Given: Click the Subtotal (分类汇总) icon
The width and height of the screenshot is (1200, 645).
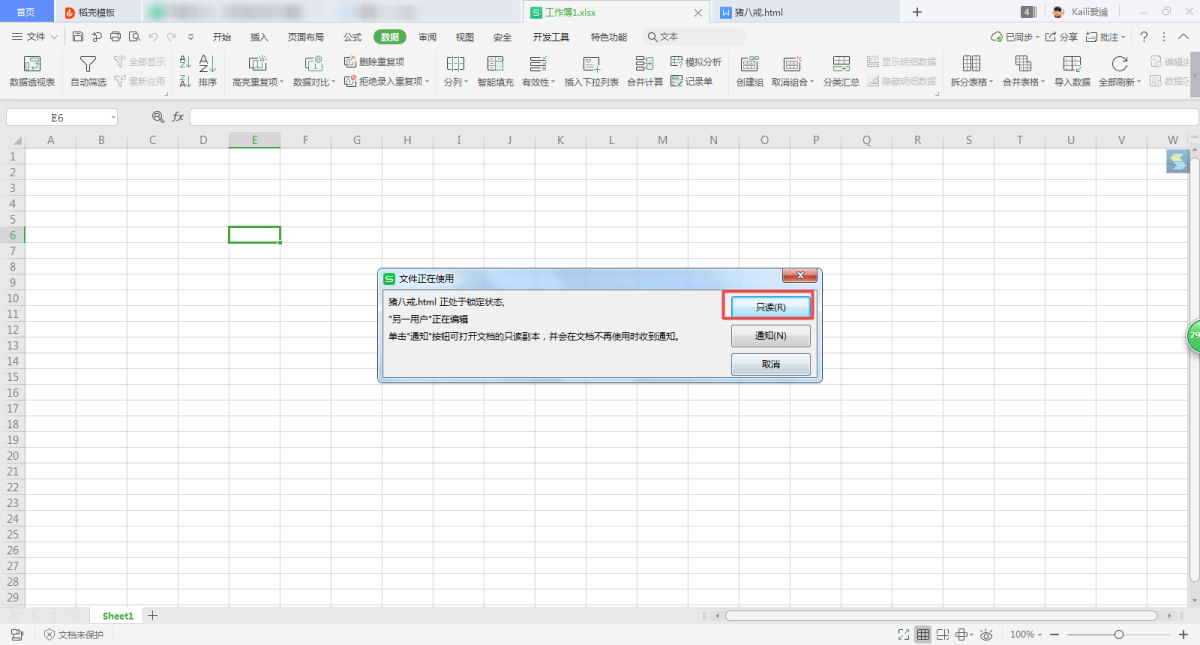Looking at the screenshot, I should 841,65.
